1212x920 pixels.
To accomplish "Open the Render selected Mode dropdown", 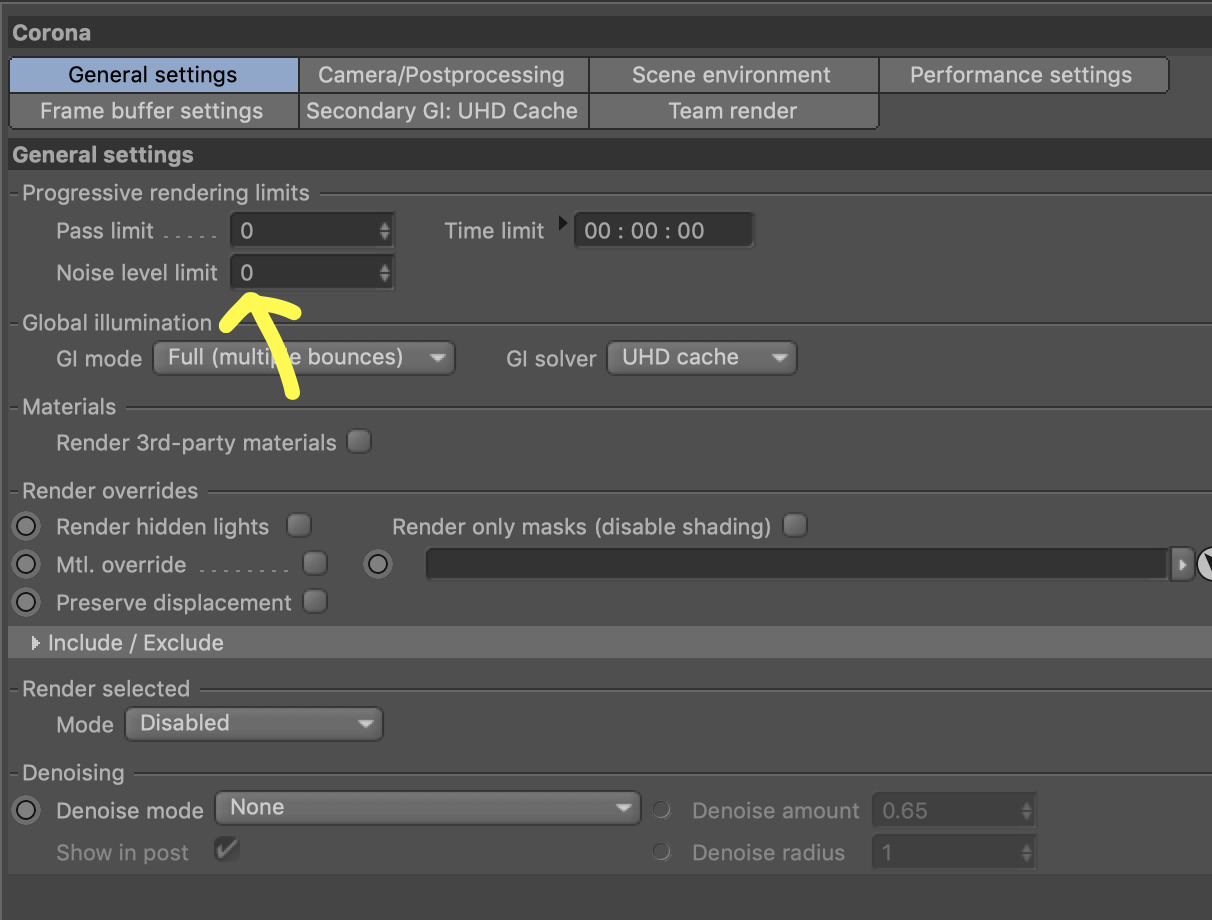I will (x=254, y=724).
